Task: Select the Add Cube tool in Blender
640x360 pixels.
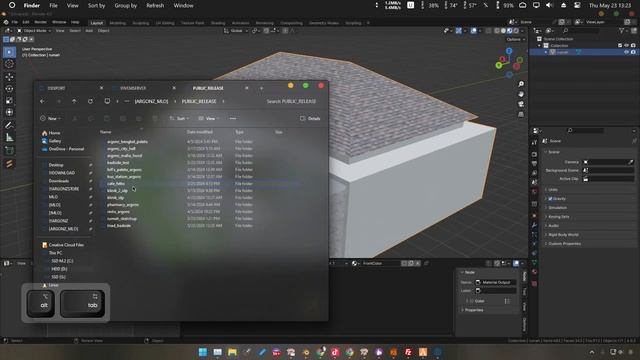Action: tap(9, 151)
